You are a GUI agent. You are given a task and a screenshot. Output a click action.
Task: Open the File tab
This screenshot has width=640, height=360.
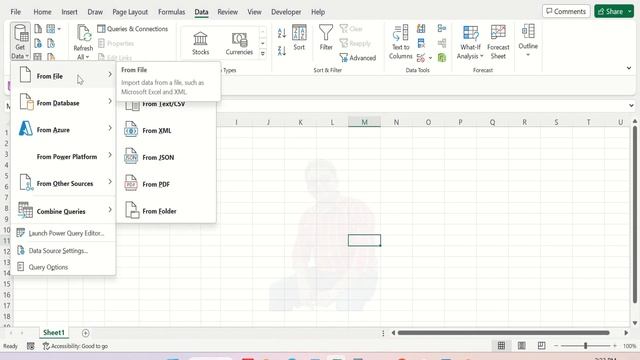click(16, 12)
